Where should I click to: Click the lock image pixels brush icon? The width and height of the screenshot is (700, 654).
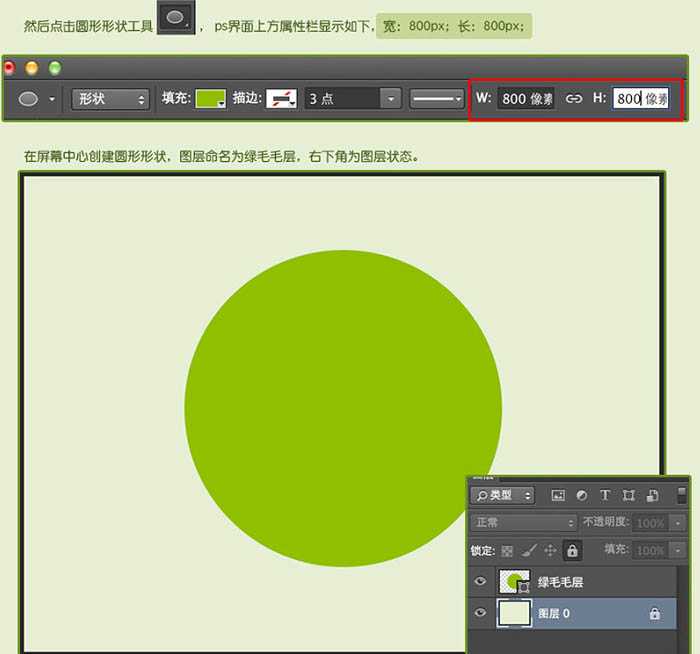tap(529, 550)
